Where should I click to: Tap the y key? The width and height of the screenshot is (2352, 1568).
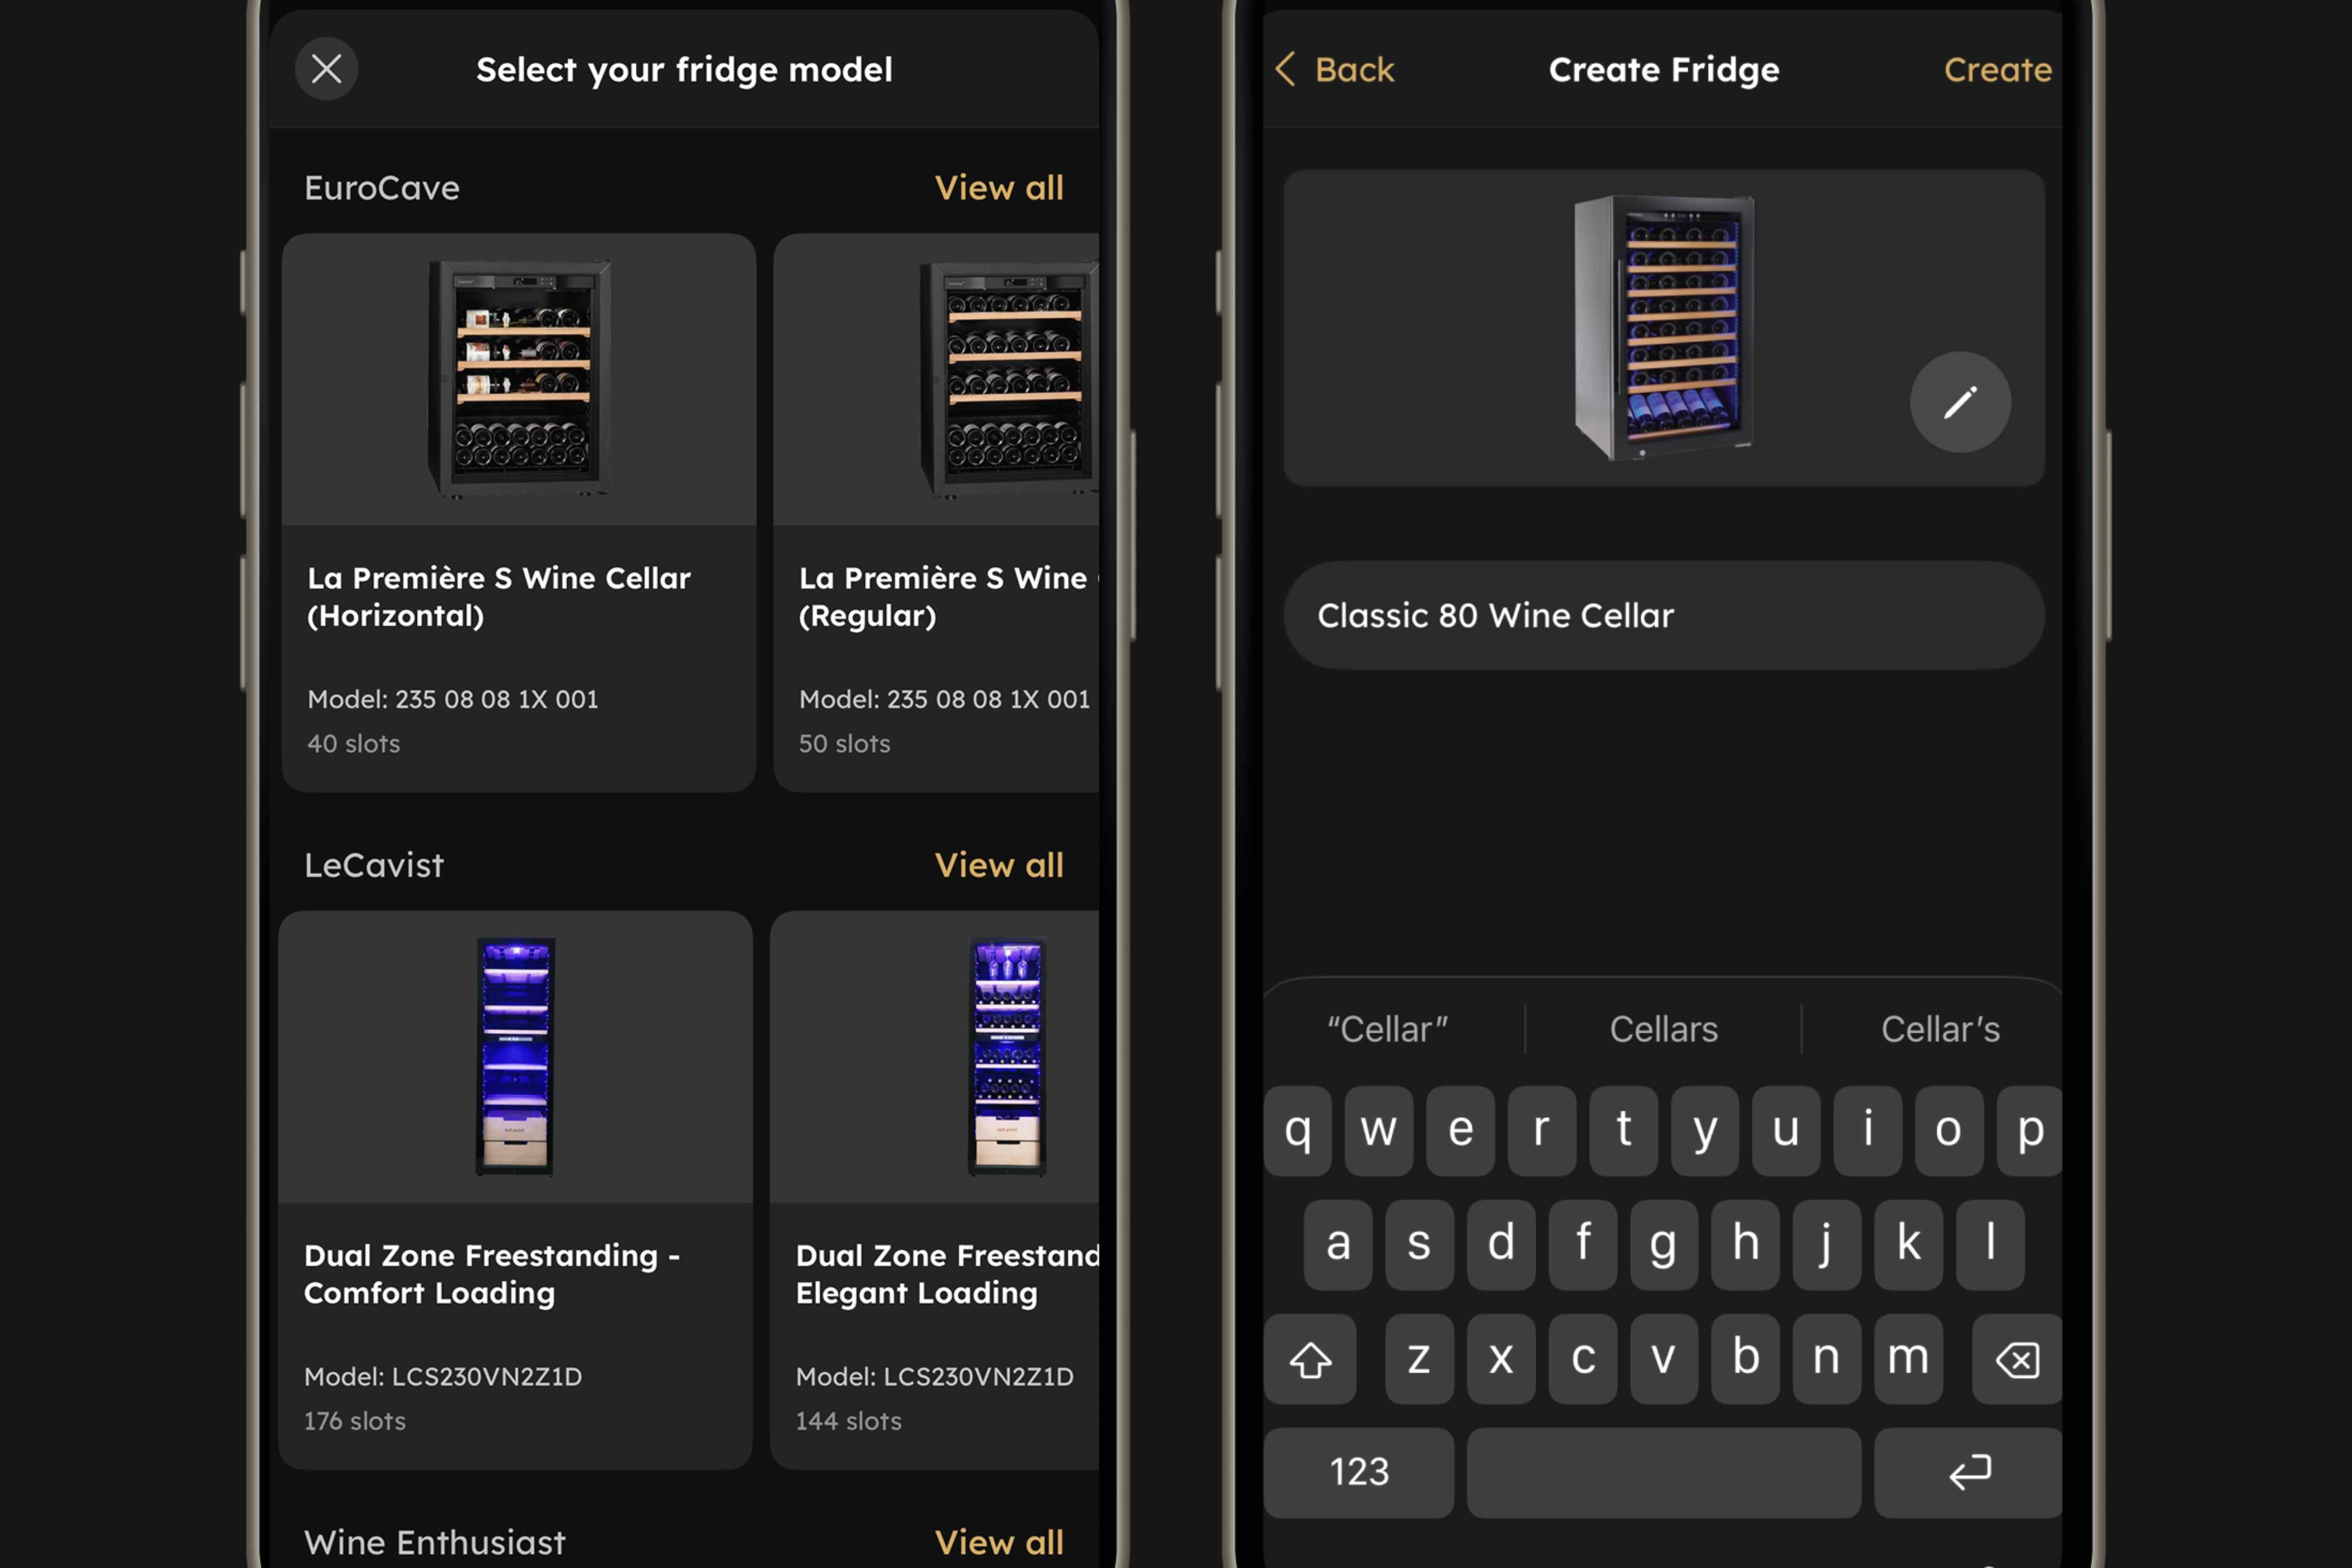[1705, 1131]
